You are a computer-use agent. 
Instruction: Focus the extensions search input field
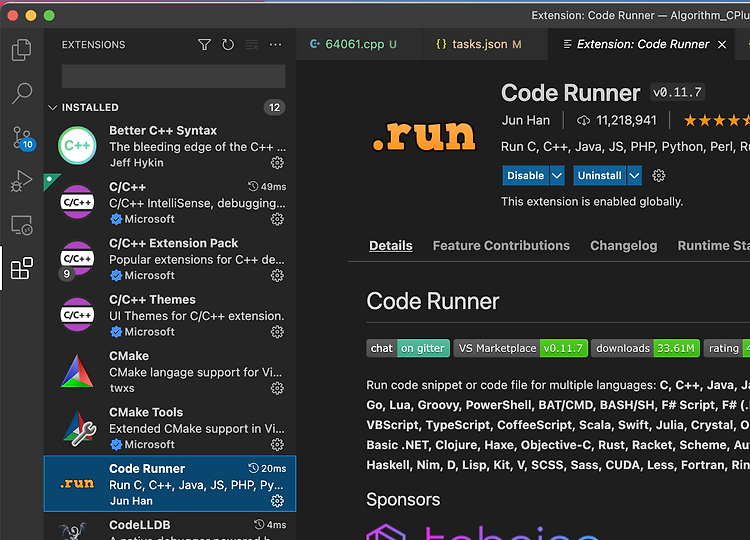click(174, 77)
